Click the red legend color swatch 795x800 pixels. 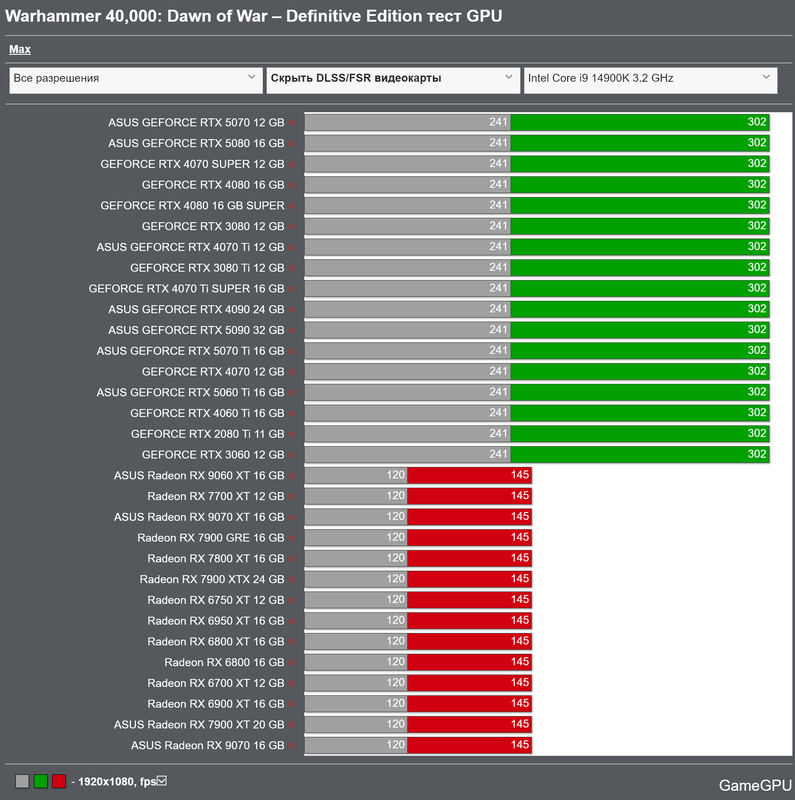pos(59,781)
